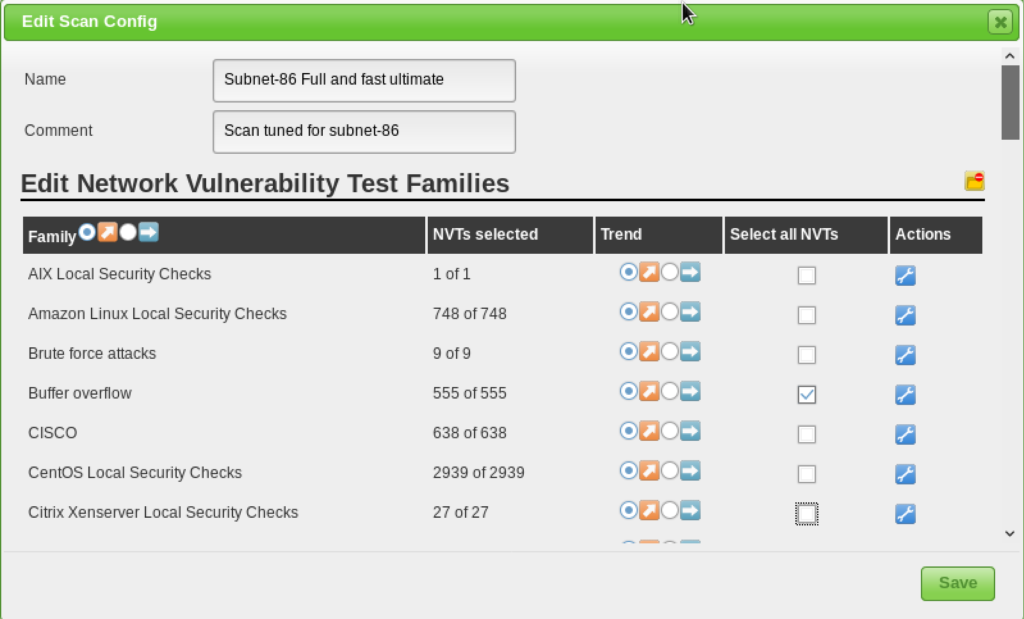
Task: Close the Edit Scan Config dialog
Action: [x=998, y=22]
